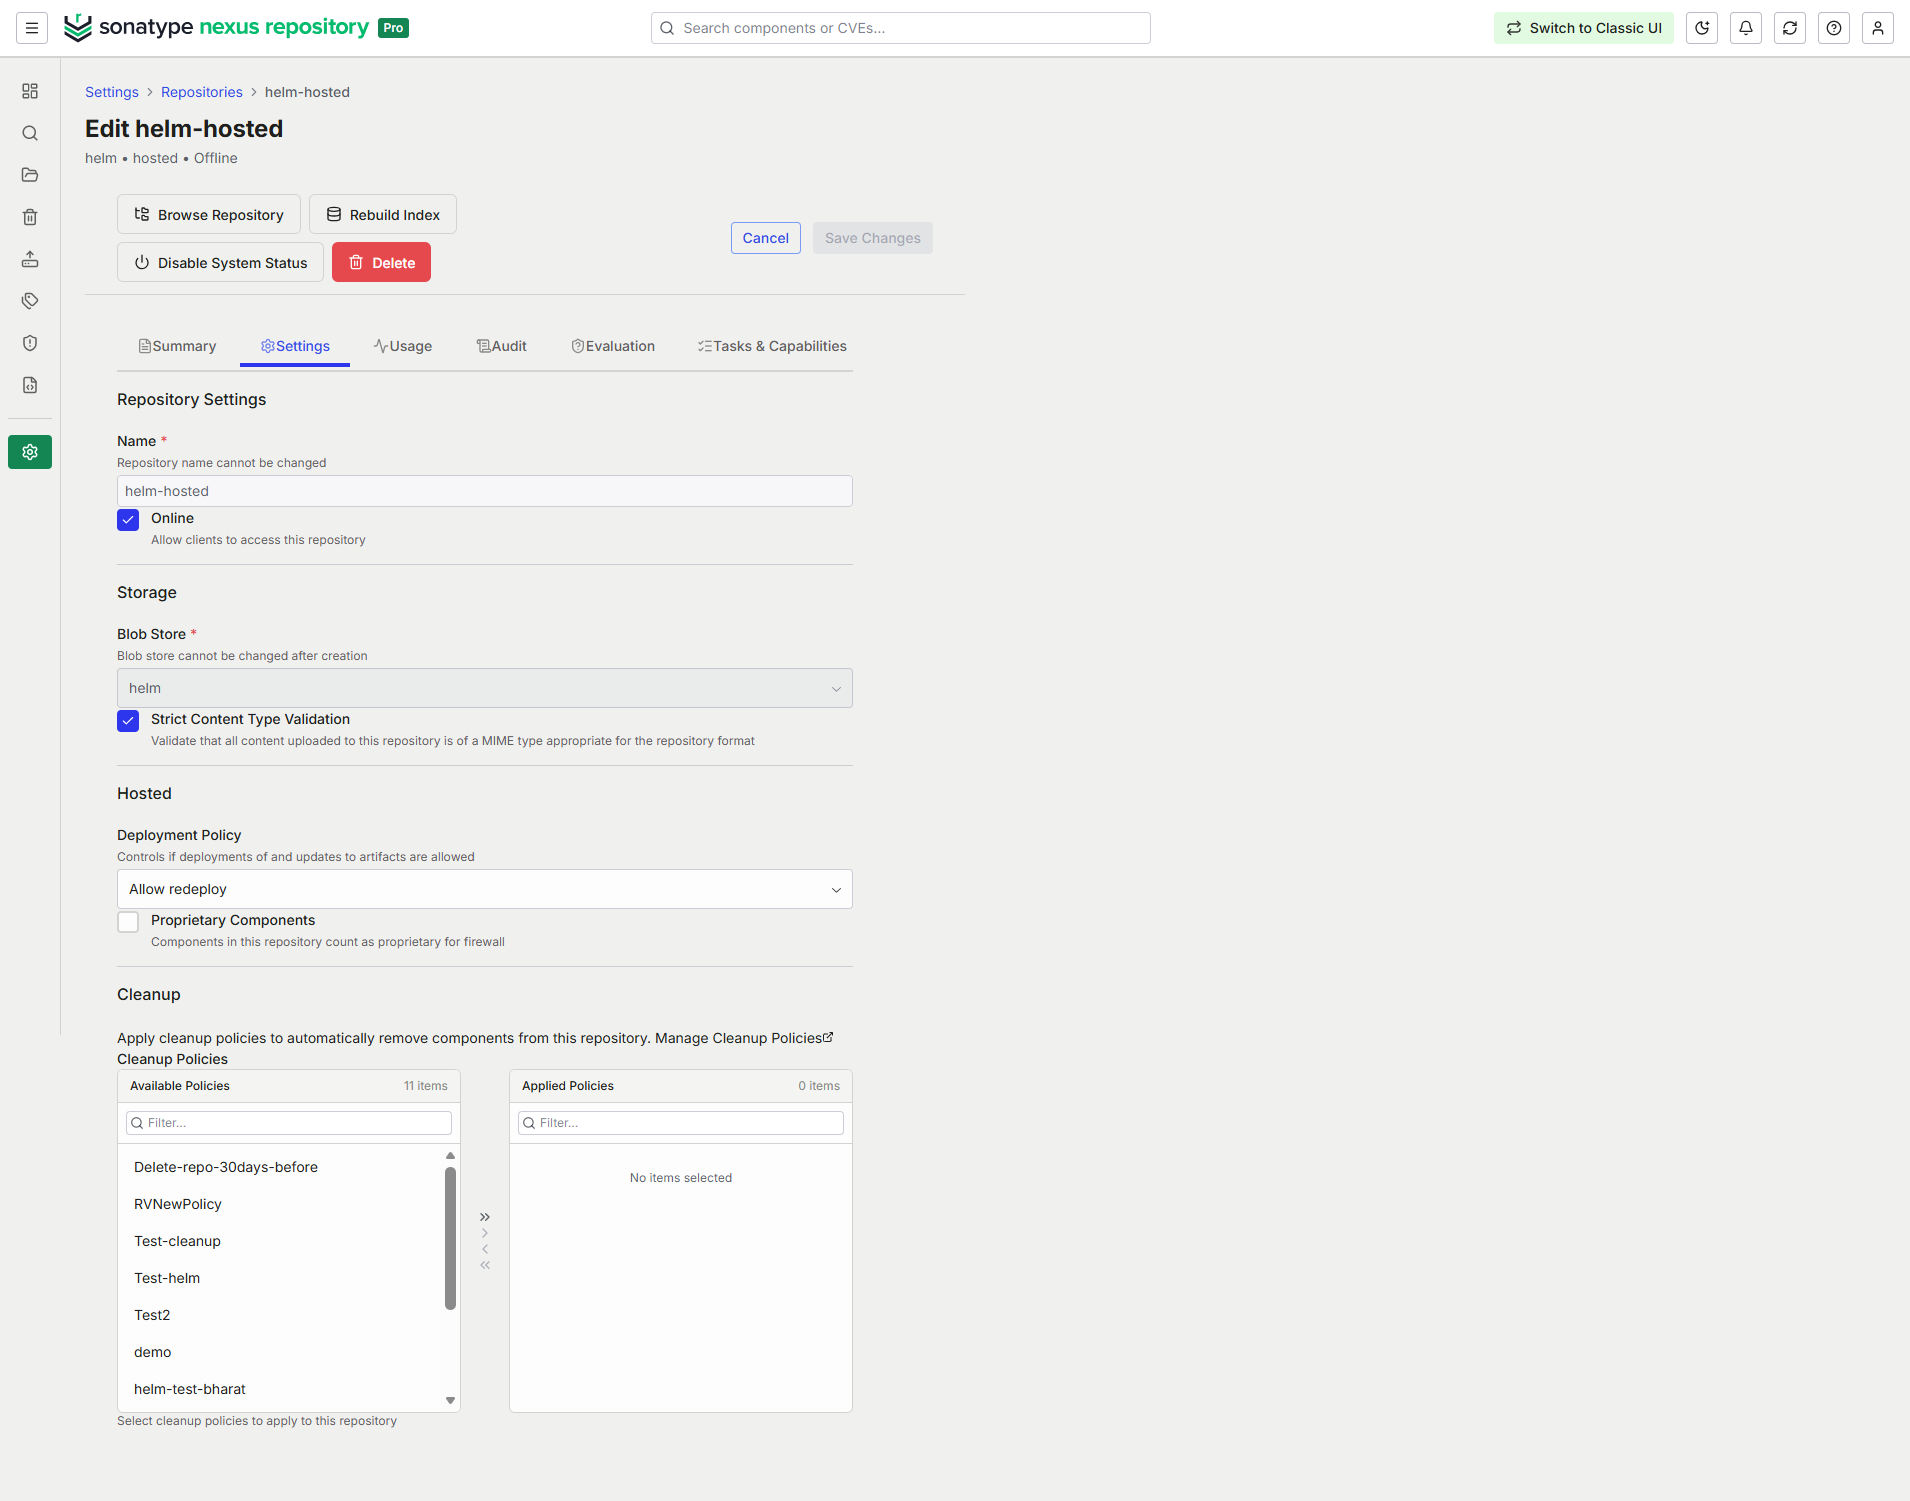
Task: Open the user profile icon
Action: pos(1878,28)
